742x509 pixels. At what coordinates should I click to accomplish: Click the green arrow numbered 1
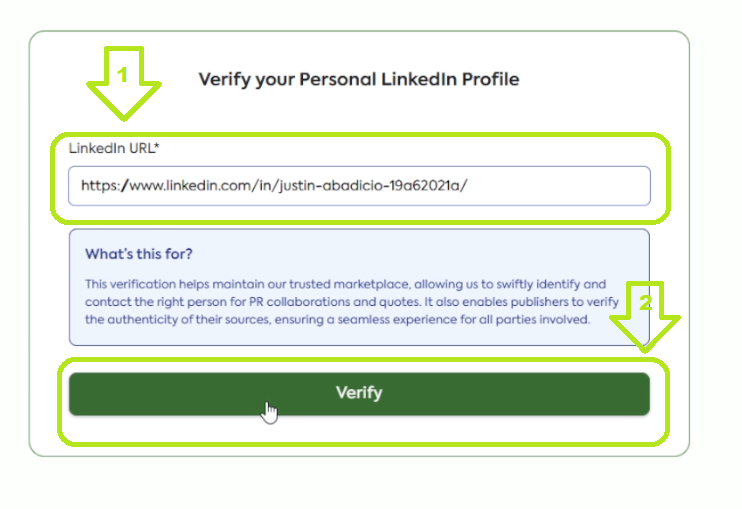(x=123, y=82)
